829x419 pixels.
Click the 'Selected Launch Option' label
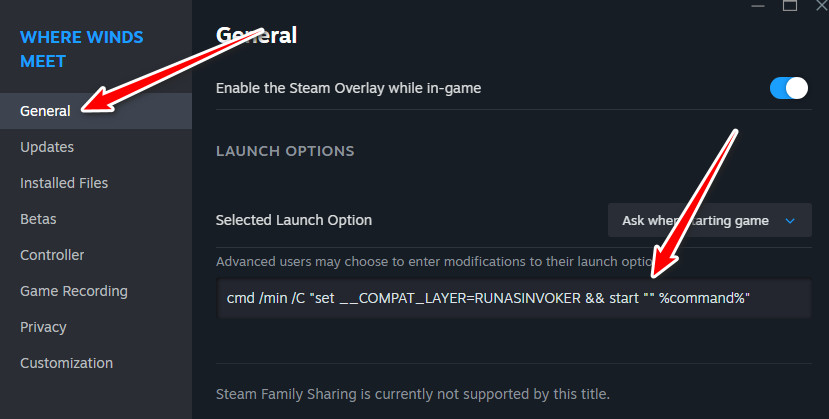point(294,220)
